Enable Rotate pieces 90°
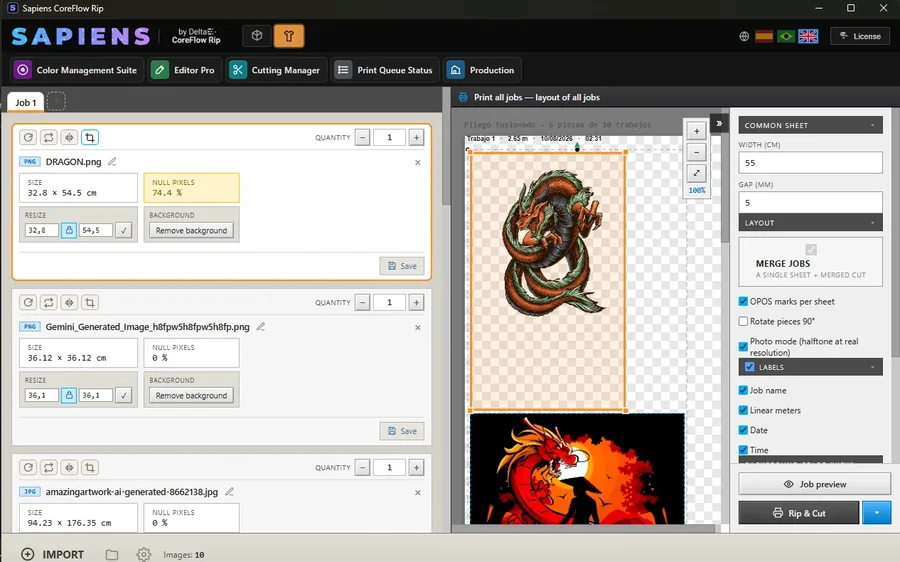The height and width of the screenshot is (562, 900). [x=743, y=321]
